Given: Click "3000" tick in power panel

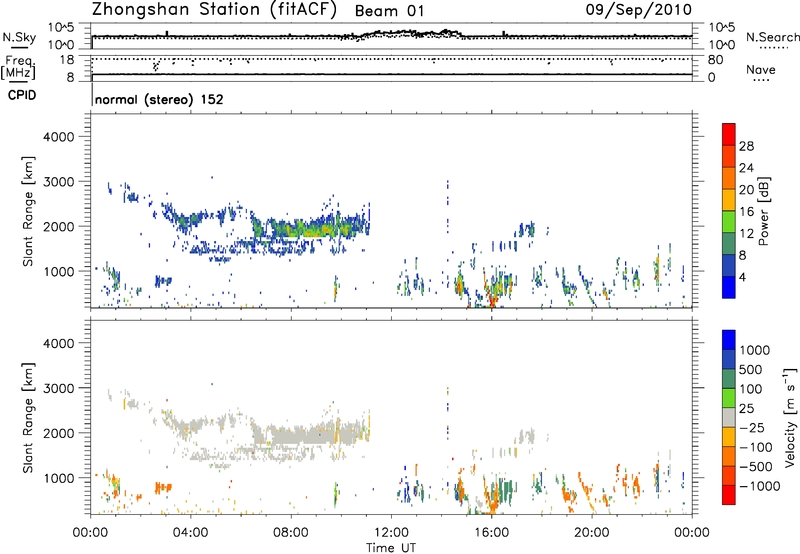Looking at the screenshot, I should click(x=59, y=182).
